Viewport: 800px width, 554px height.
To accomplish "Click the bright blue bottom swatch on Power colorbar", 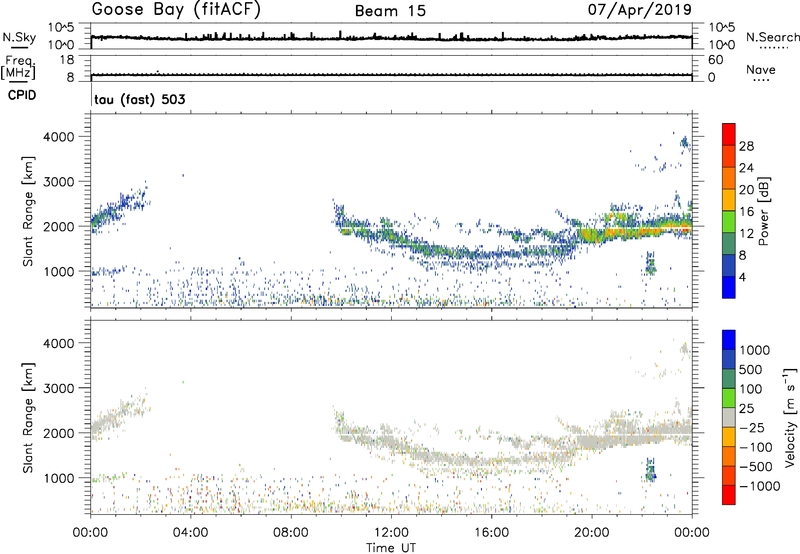I will [x=729, y=287].
